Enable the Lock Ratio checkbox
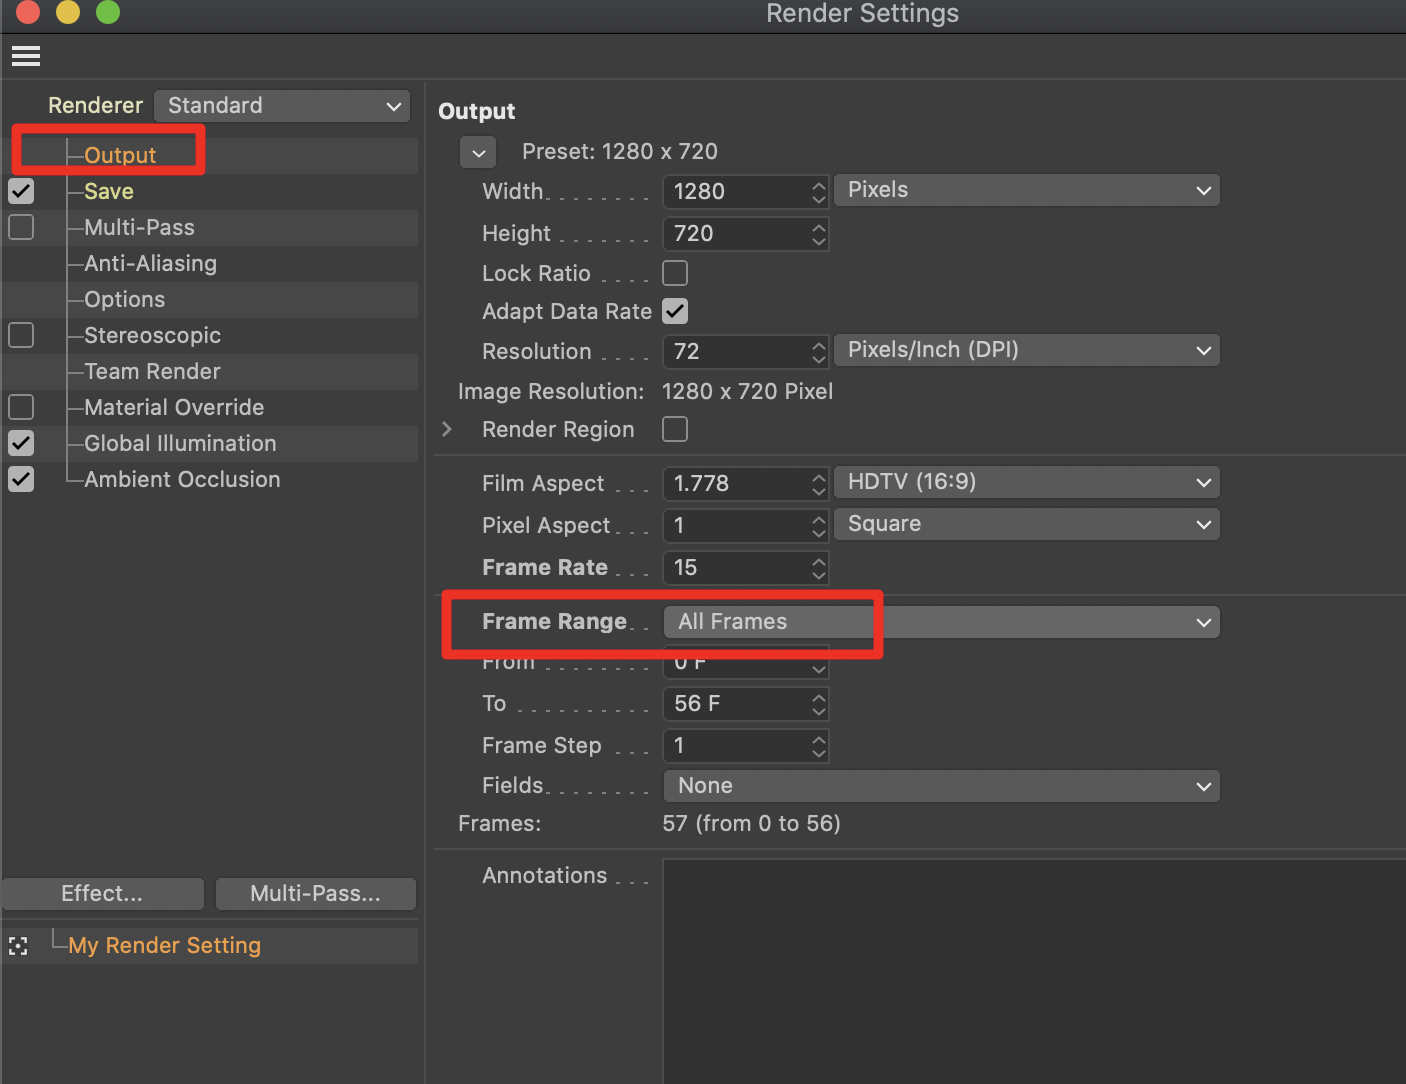This screenshot has width=1406, height=1084. (x=675, y=273)
